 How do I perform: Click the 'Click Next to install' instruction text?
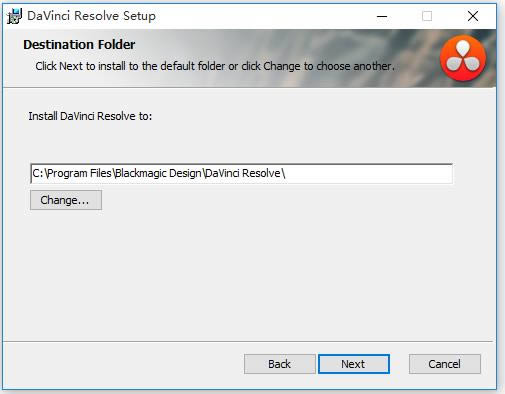coord(215,66)
